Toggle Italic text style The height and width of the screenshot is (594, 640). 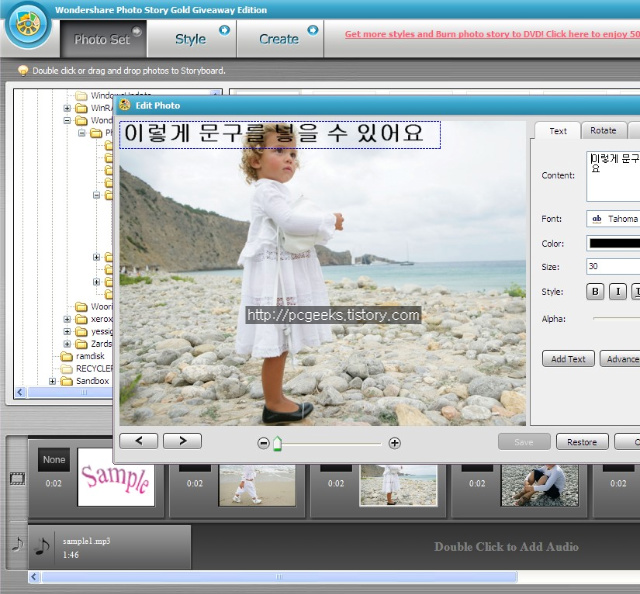pos(618,291)
